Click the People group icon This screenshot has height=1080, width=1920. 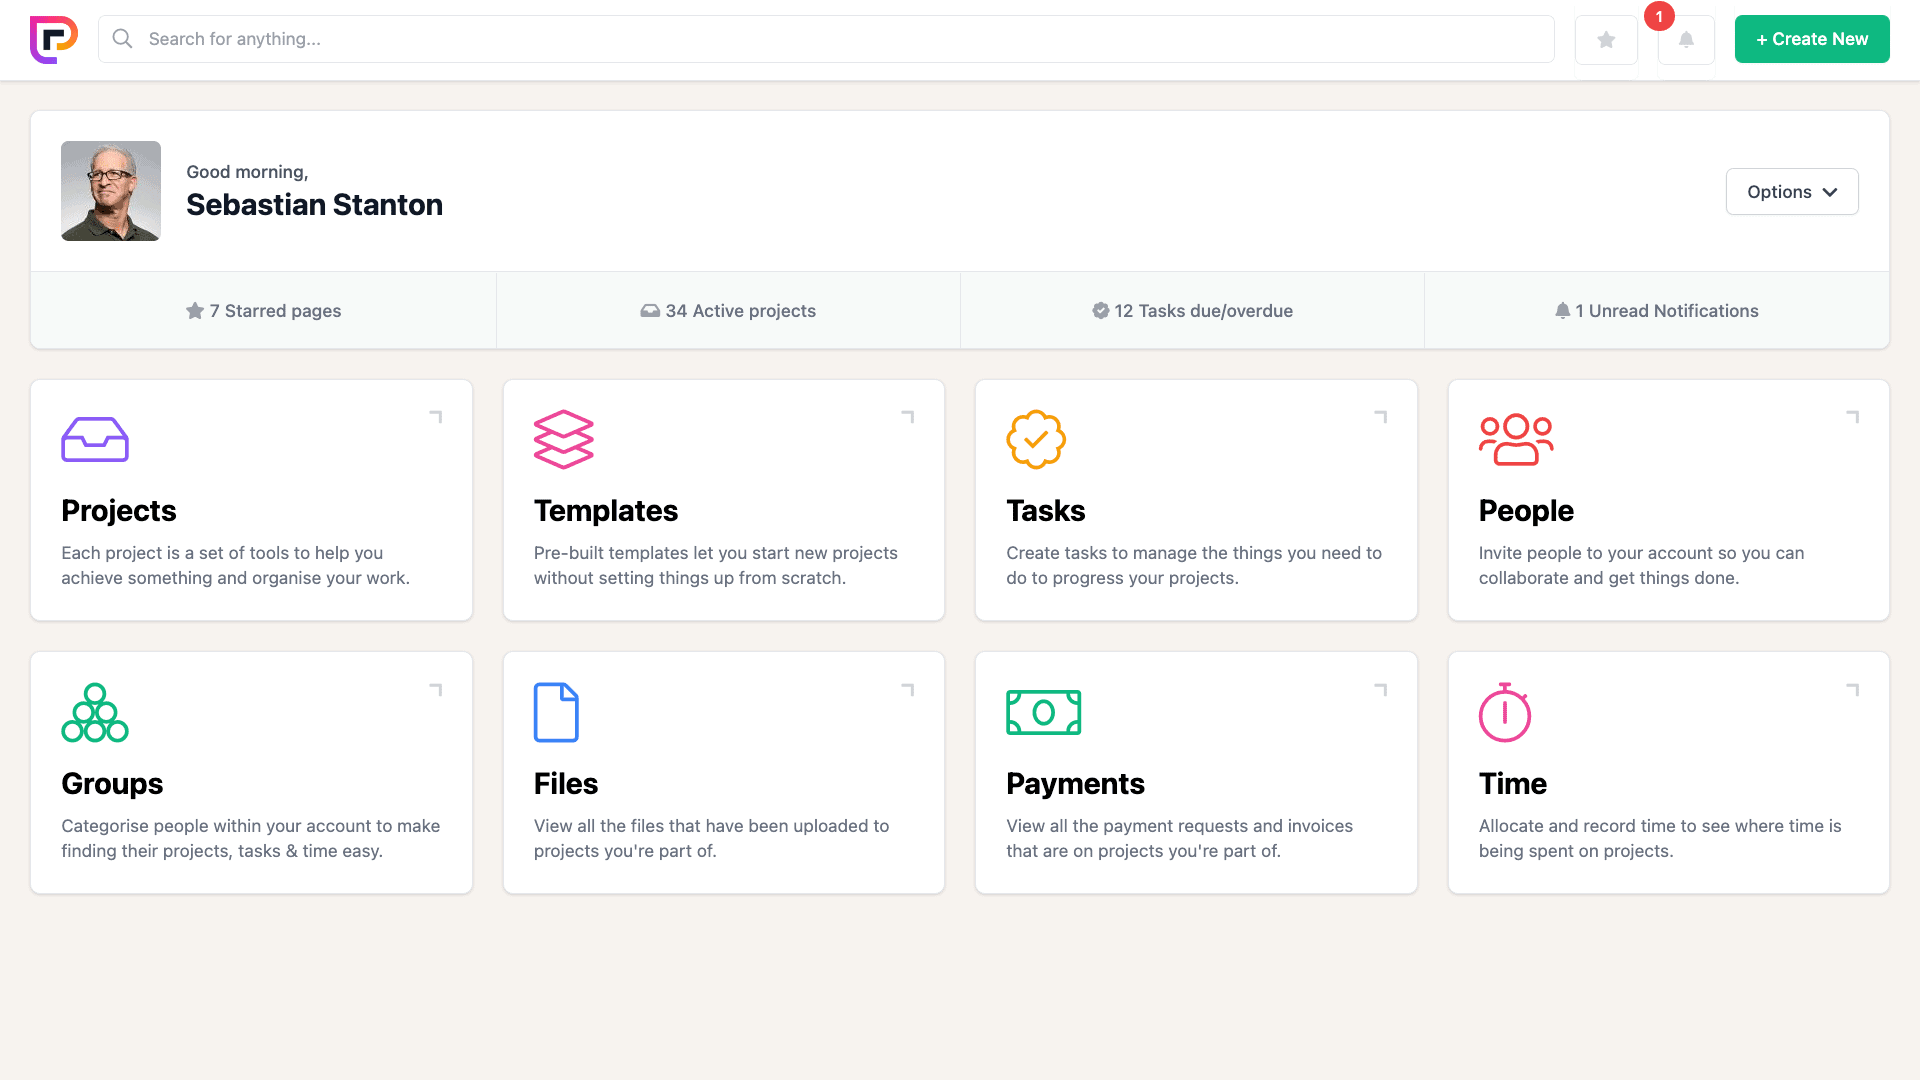pos(1515,439)
